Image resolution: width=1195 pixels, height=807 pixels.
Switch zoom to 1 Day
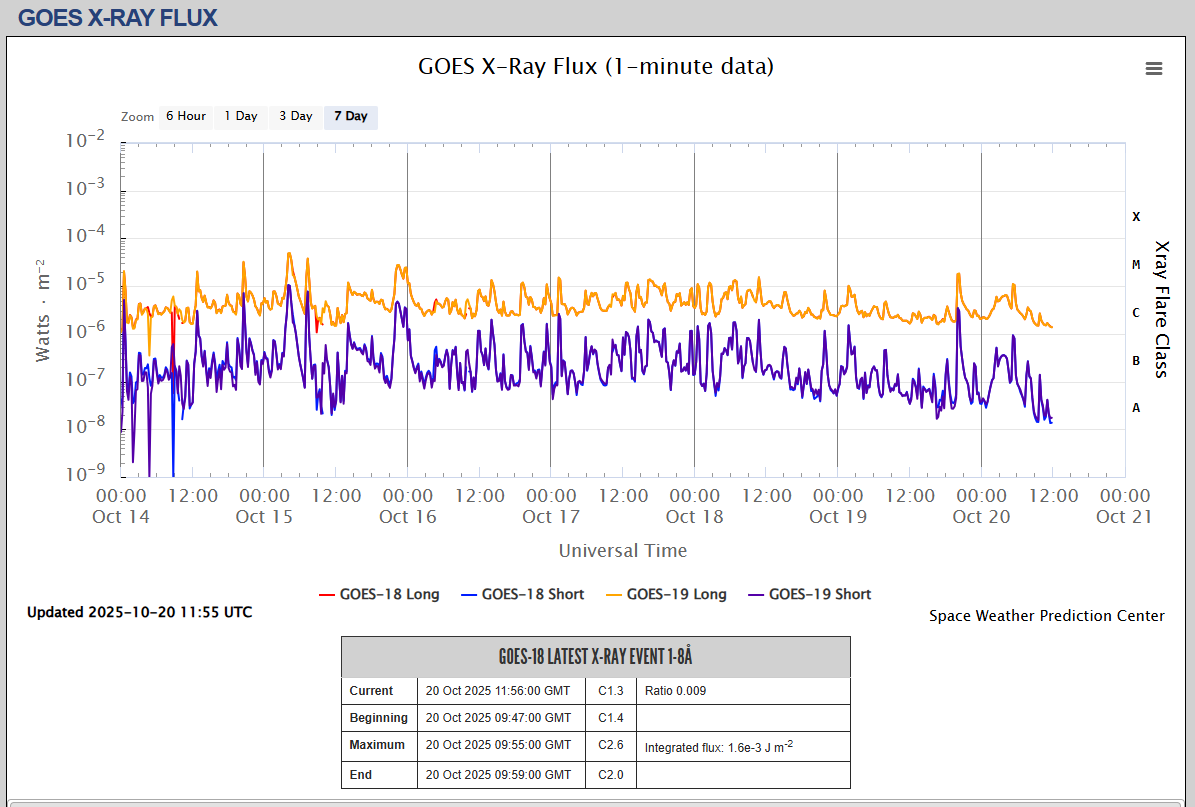tap(240, 116)
